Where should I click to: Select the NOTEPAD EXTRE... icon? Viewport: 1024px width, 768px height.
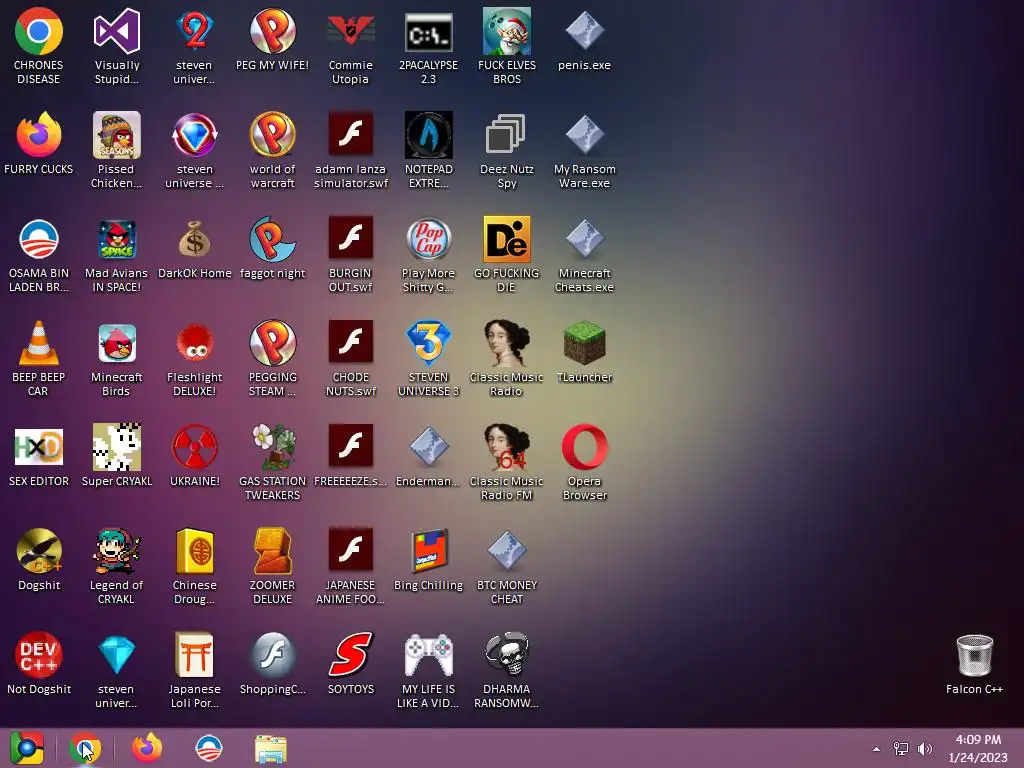(x=428, y=135)
